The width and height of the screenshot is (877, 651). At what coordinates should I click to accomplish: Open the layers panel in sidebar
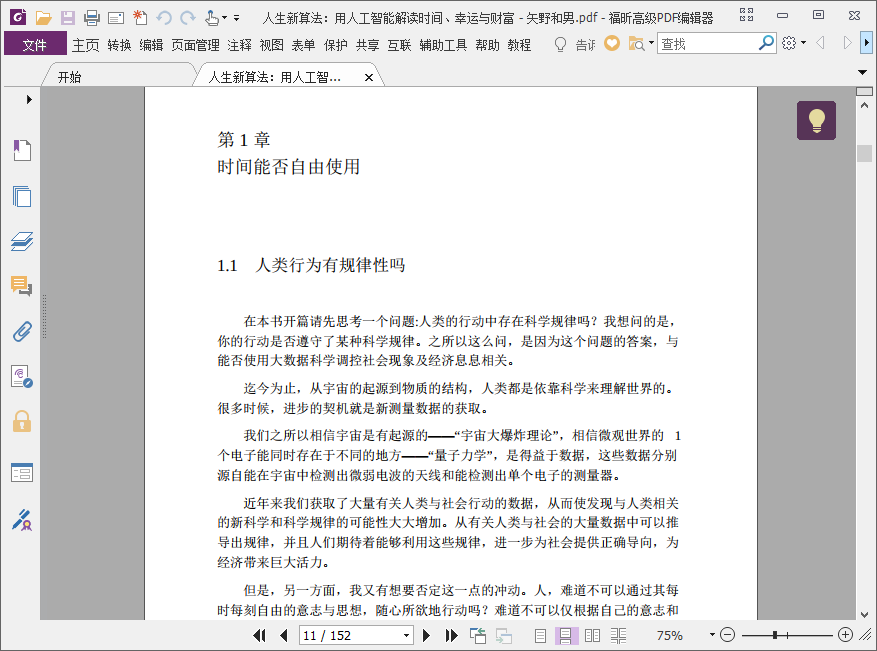click(22, 241)
